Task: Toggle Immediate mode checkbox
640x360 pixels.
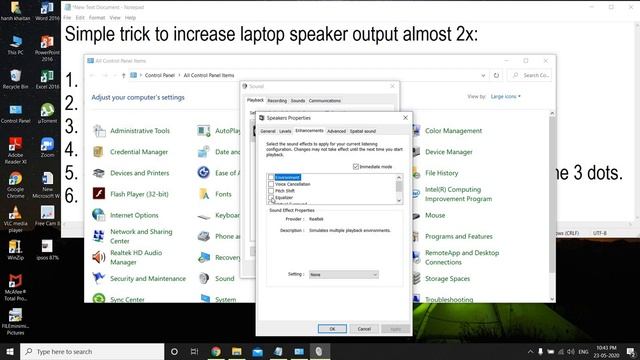Action: click(356, 167)
